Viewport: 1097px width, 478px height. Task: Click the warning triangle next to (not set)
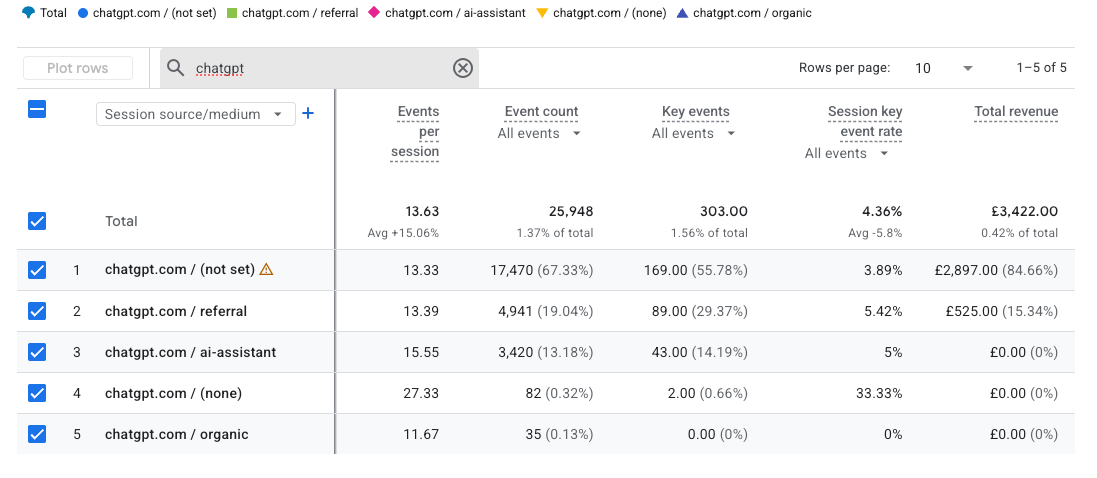(x=266, y=269)
